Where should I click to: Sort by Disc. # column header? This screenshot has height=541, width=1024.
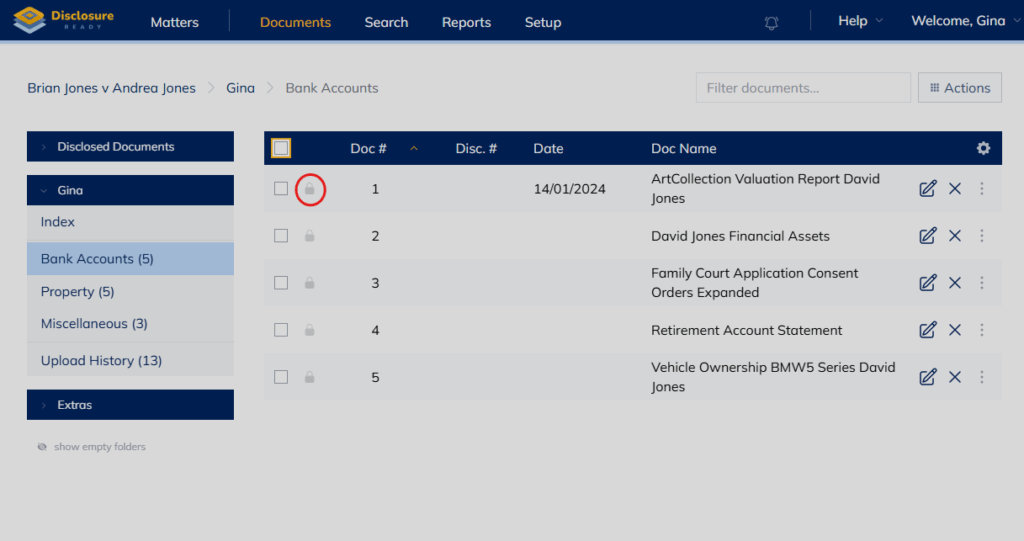tap(476, 149)
